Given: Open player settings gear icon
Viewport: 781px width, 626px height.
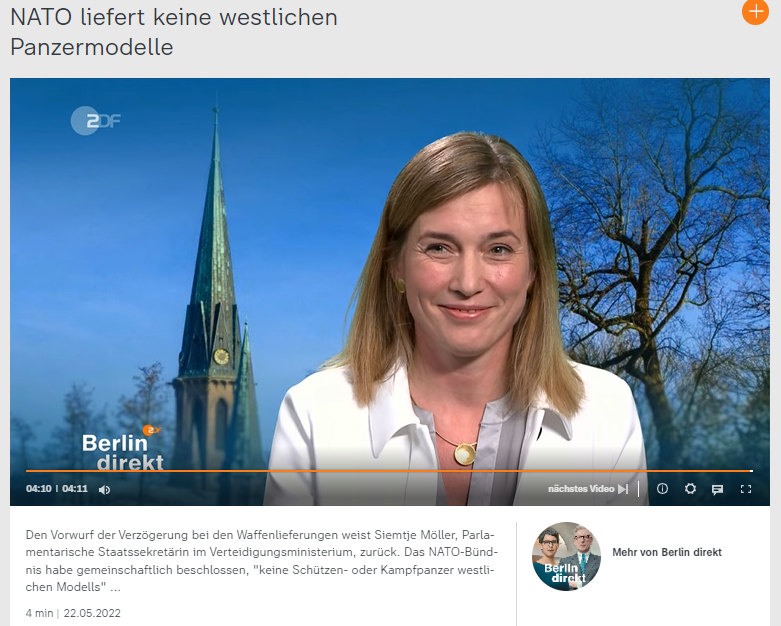Looking at the screenshot, I should tap(690, 489).
